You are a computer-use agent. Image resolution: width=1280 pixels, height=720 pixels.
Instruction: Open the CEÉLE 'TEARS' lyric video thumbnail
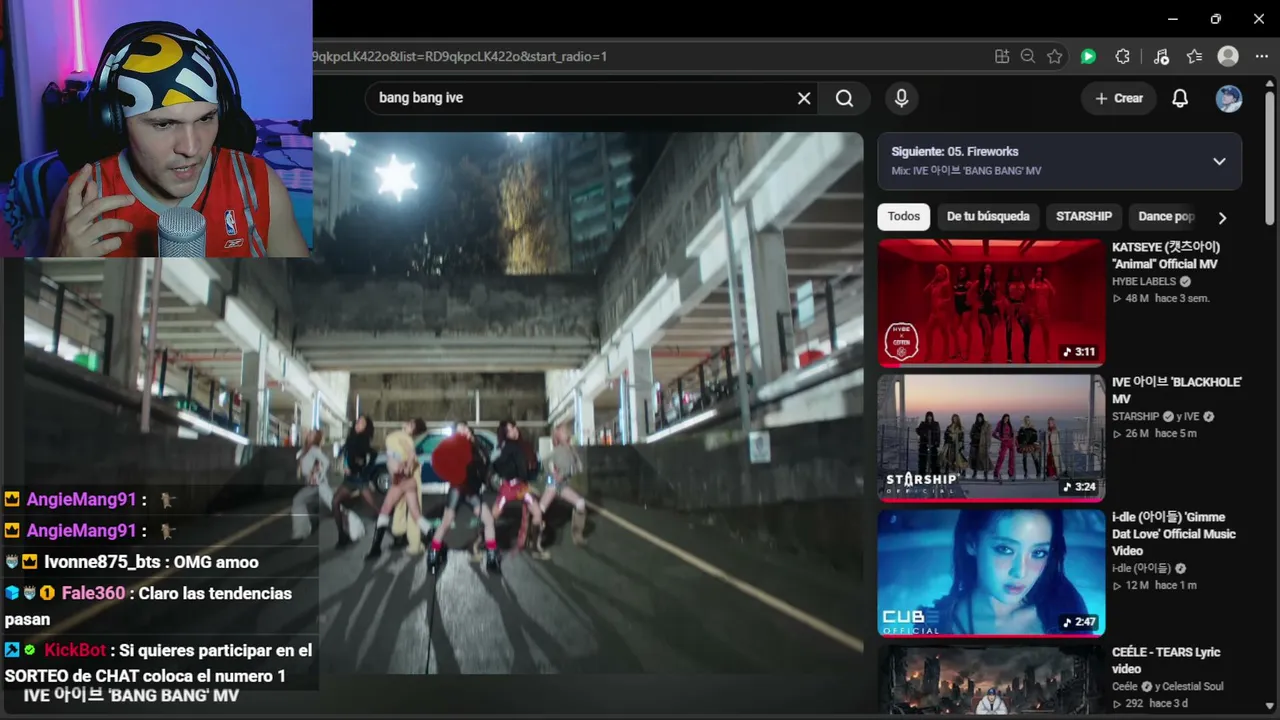coord(991,679)
